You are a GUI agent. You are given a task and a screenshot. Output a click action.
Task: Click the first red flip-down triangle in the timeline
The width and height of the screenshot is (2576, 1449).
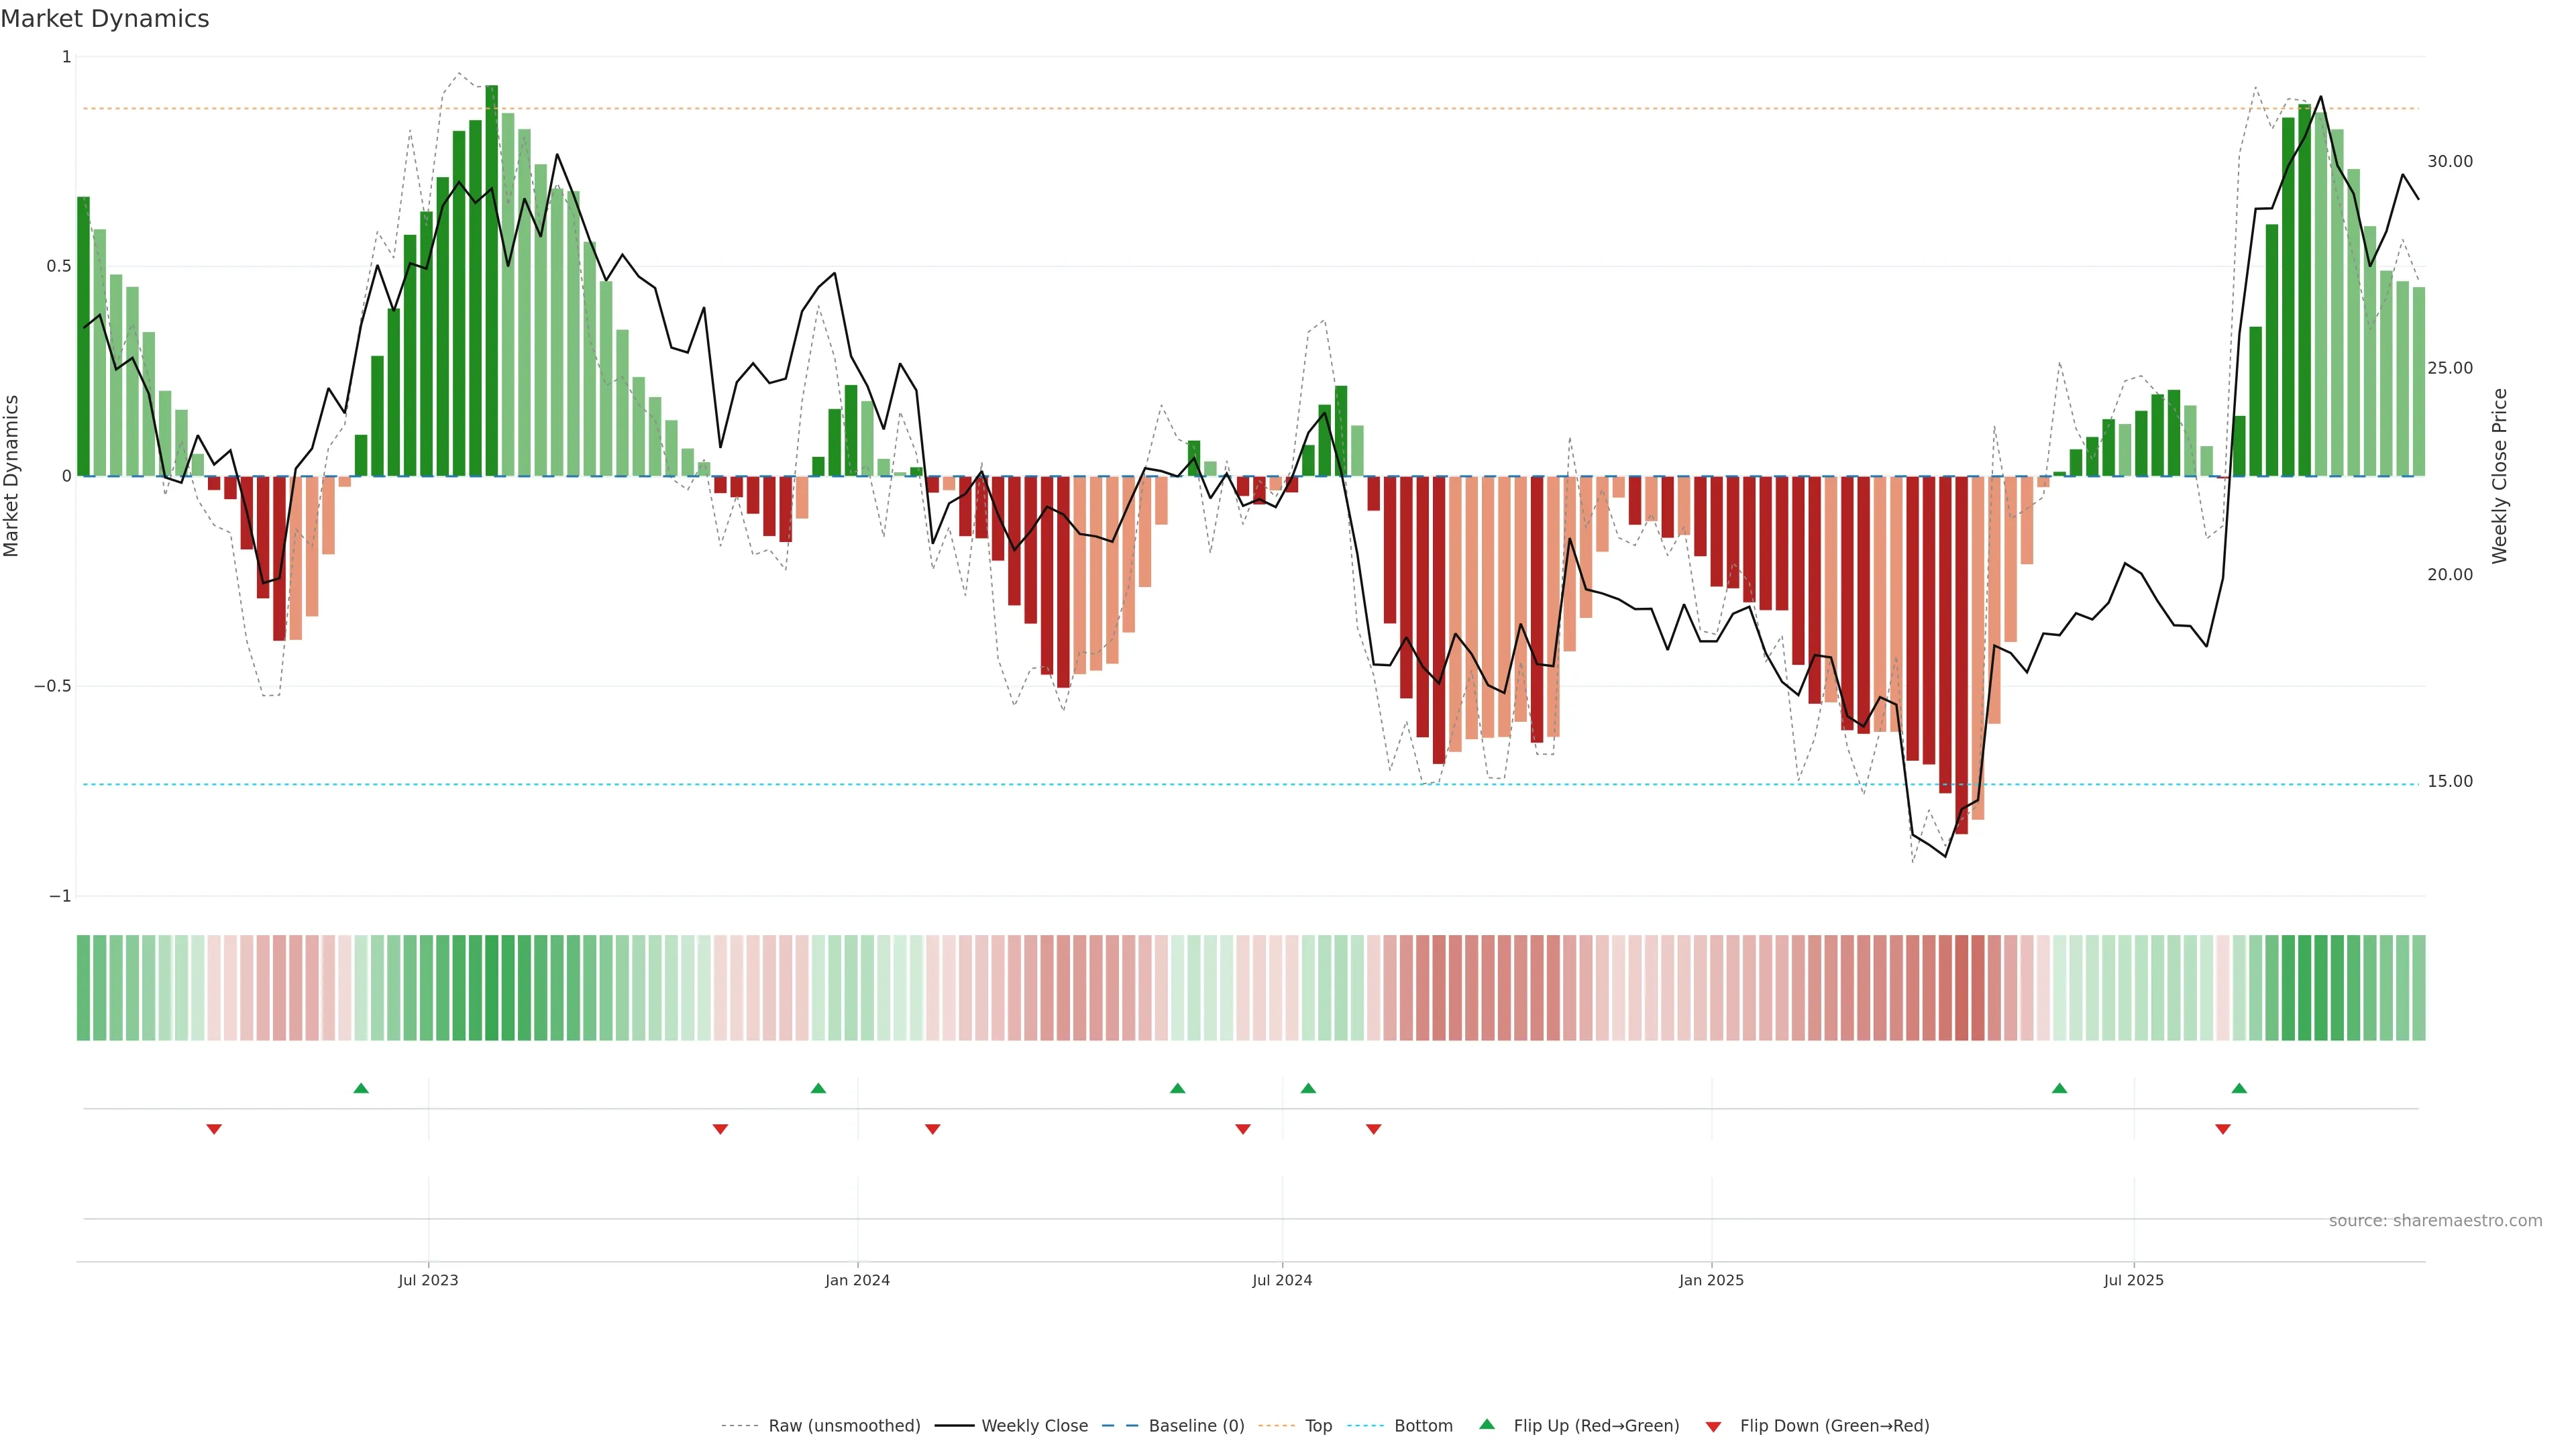(214, 1129)
